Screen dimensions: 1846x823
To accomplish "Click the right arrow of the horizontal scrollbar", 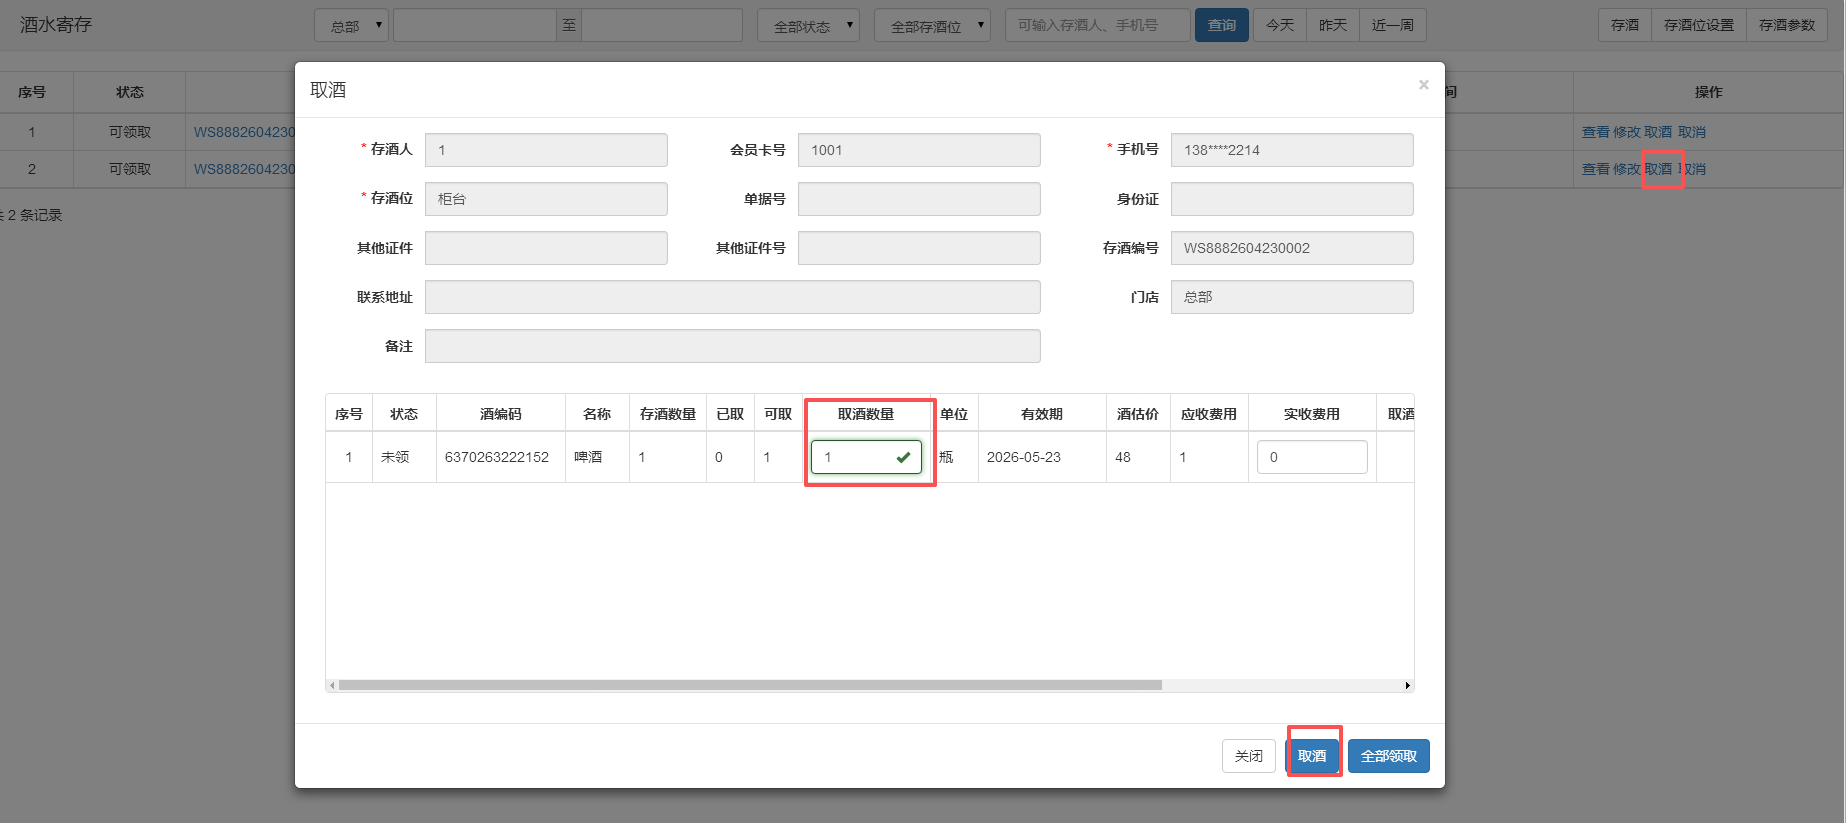I will pyautogui.click(x=1407, y=686).
